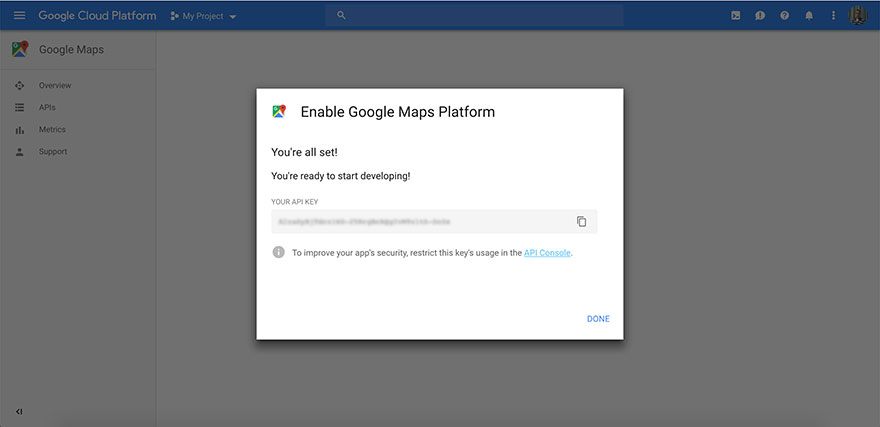Click the Maps logo in dialog title
The image size is (880, 427).
coord(279,111)
